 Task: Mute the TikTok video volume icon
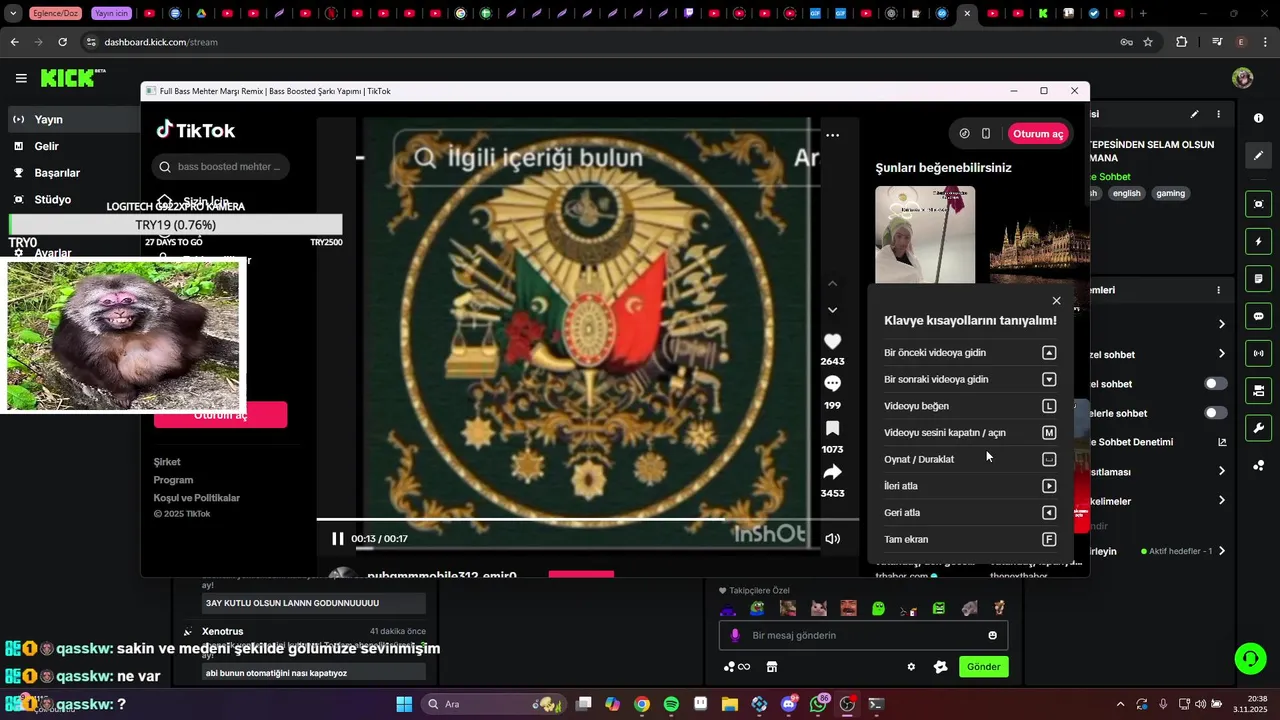(x=832, y=539)
